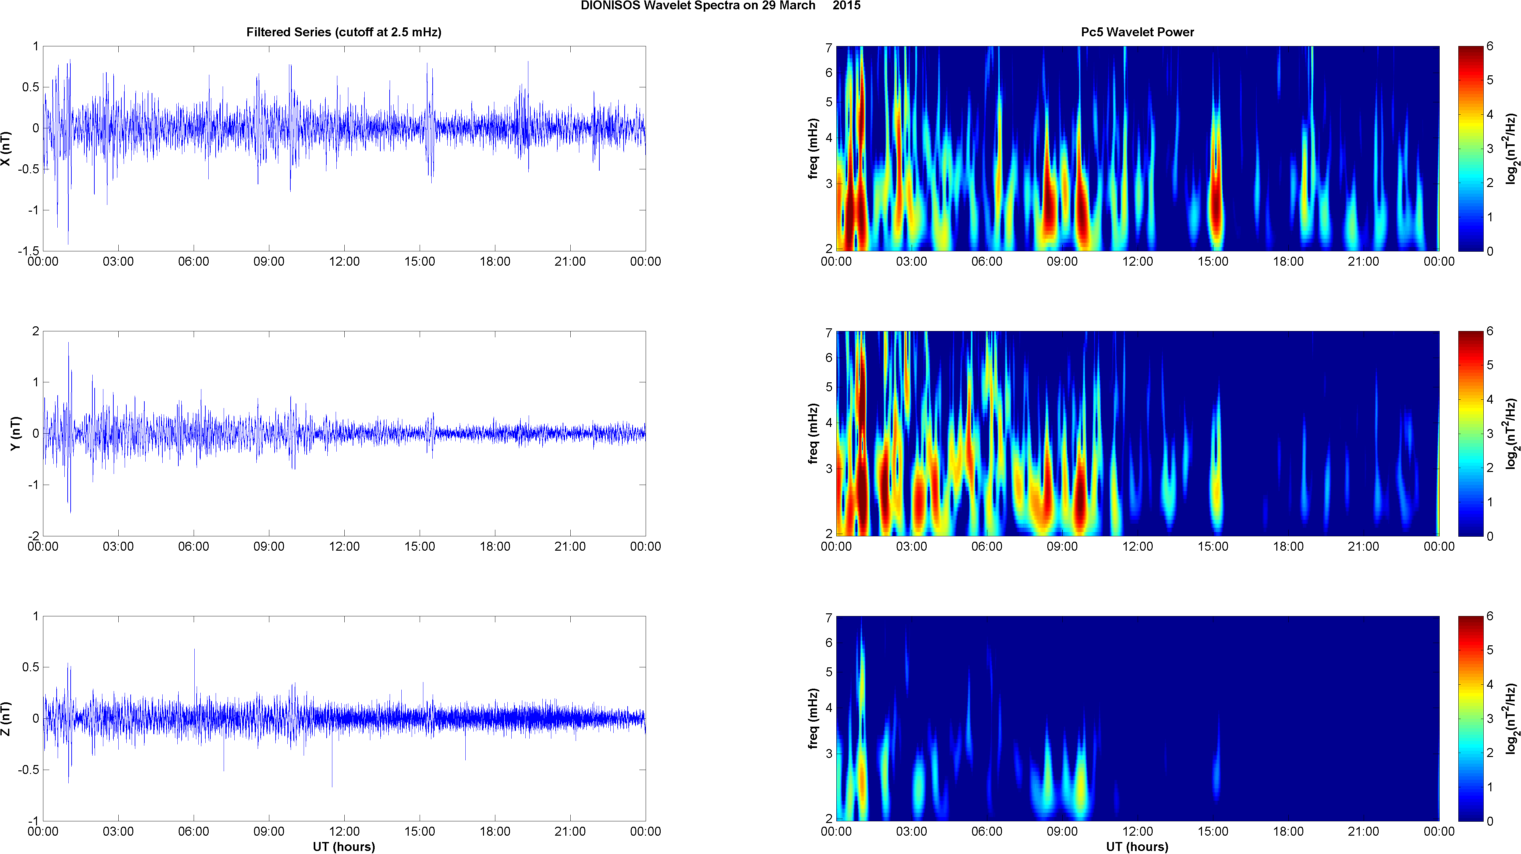Click the log2(nT²/Hz) label of middle colorbar
The image size is (1521, 854).
click(1513, 433)
